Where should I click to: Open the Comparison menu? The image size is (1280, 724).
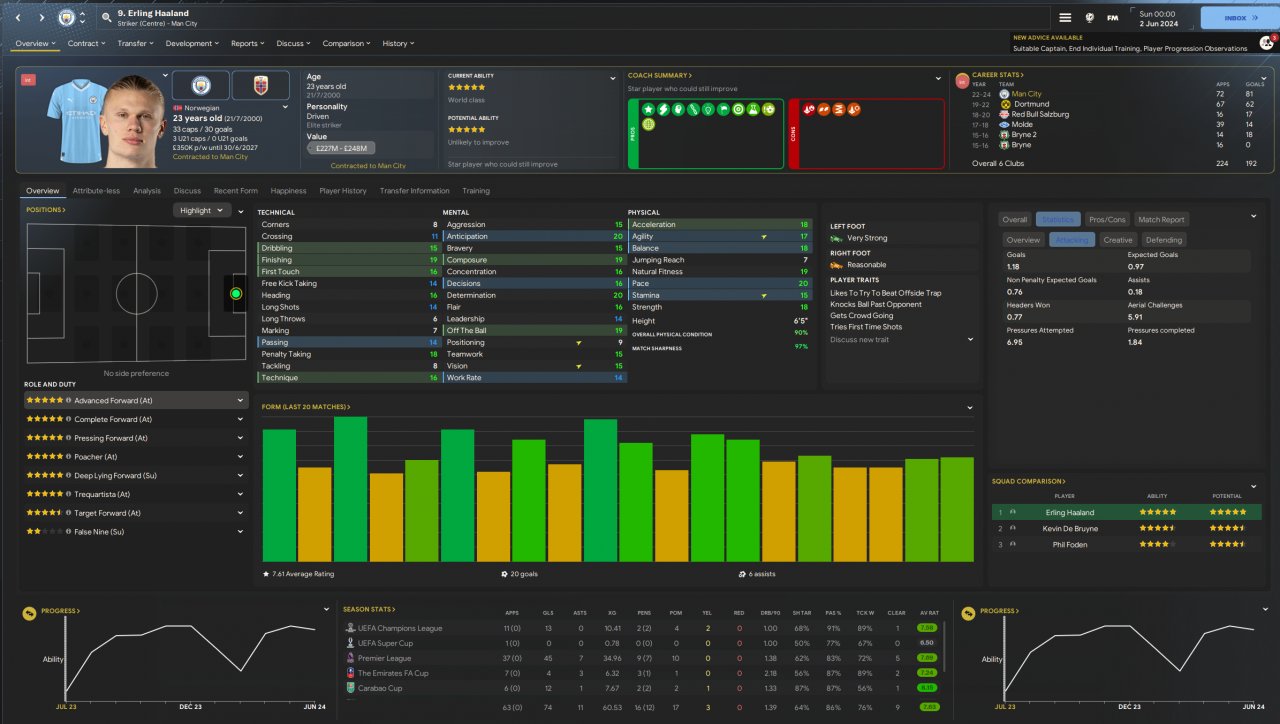[x=347, y=44]
